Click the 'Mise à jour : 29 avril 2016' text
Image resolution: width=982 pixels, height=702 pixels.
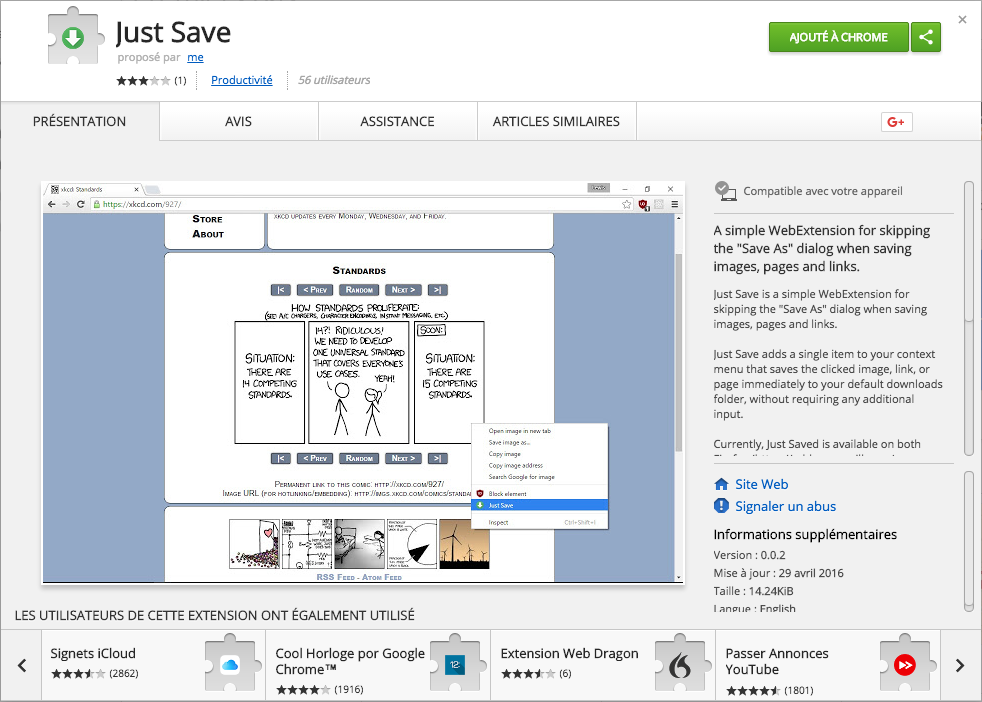pyautogui.click(x=778, y=573)
